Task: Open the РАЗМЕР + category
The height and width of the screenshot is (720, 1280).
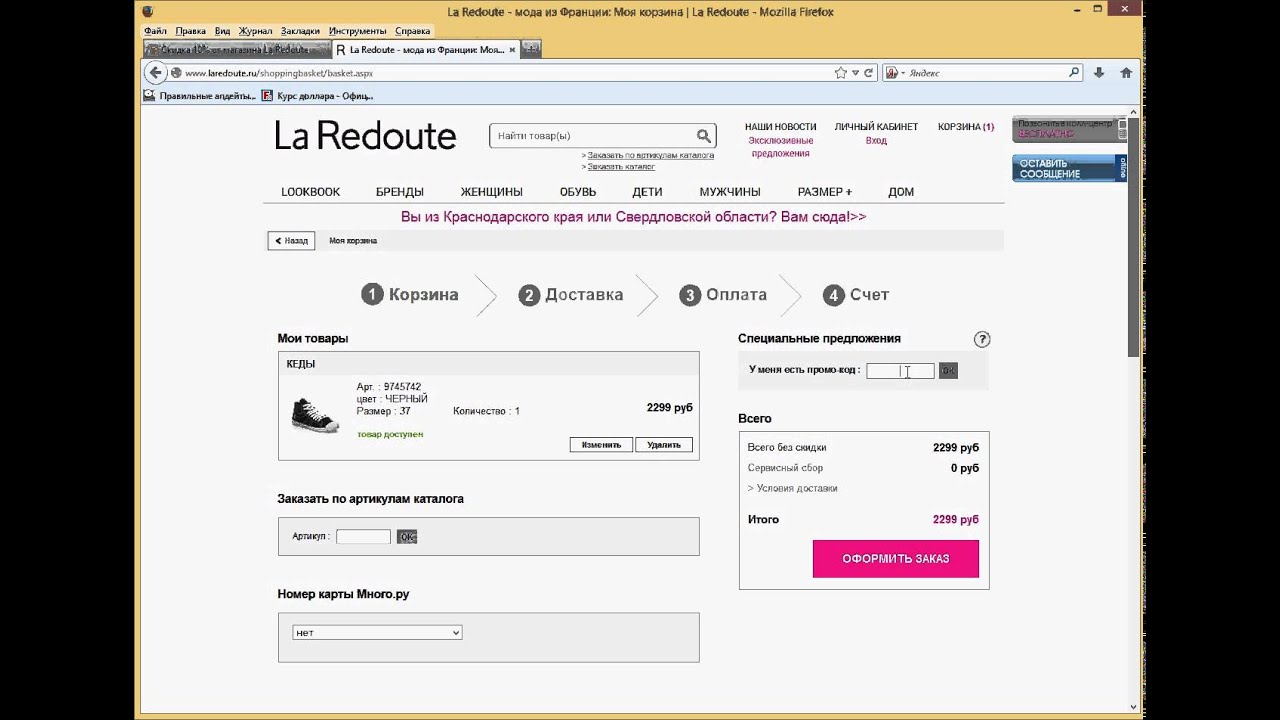Action: (x=825, y=192)
